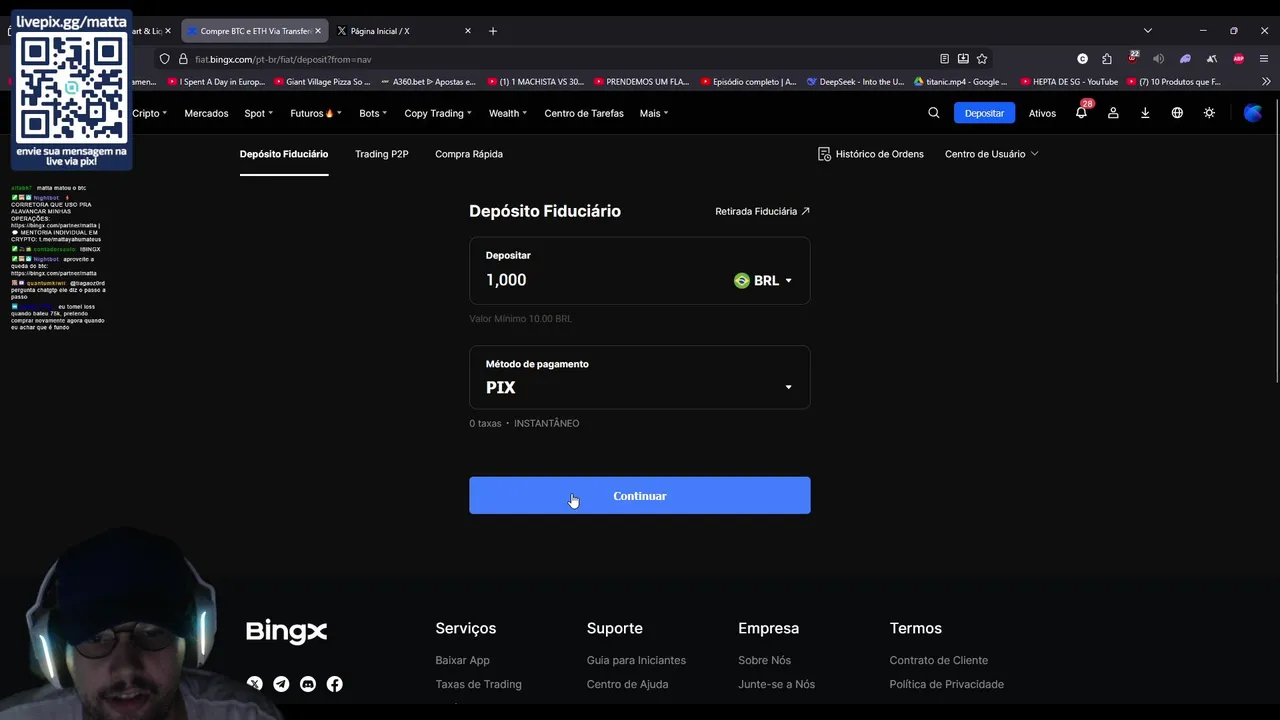1280x720 pixels.
Task: Expand the Centro de Usuário dropdown
Action: (x=991, y=154)
